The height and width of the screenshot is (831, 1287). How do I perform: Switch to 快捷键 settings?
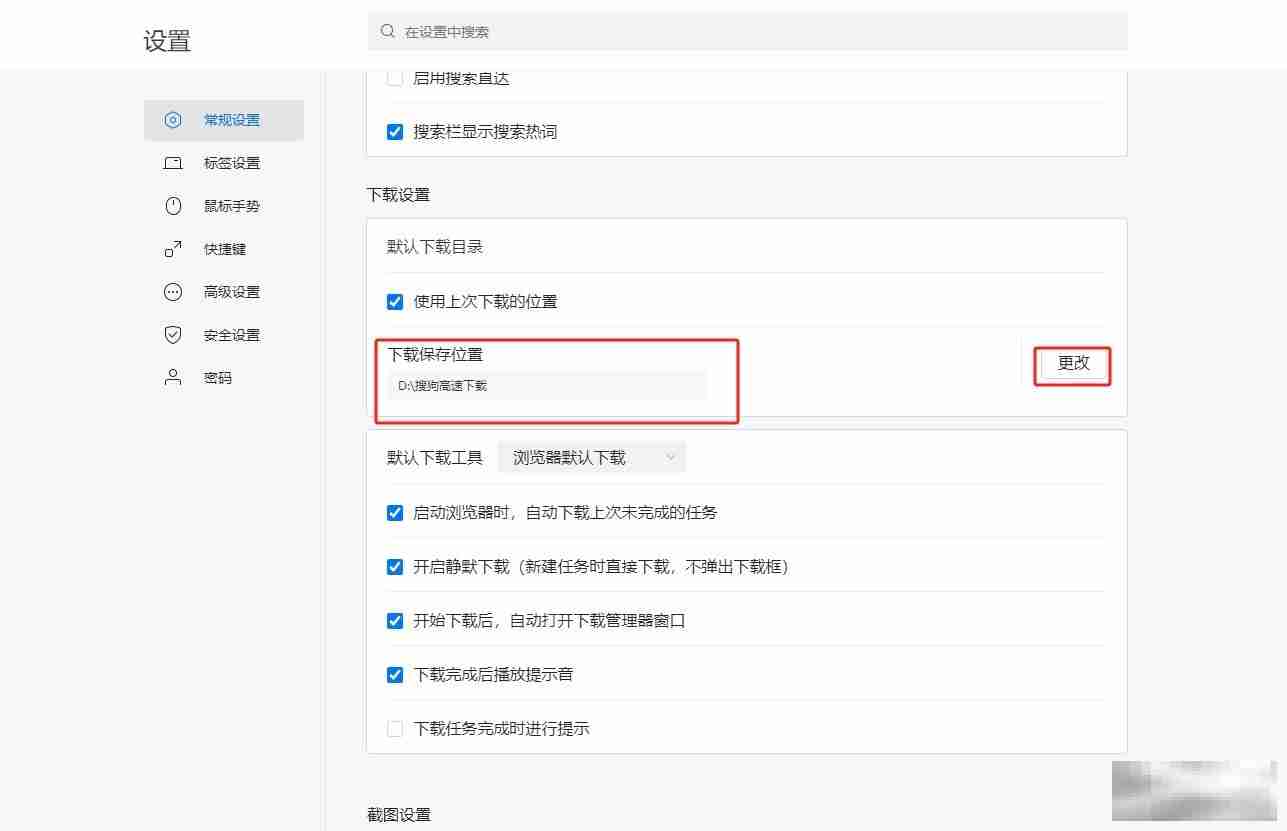(x=224, y=249)
